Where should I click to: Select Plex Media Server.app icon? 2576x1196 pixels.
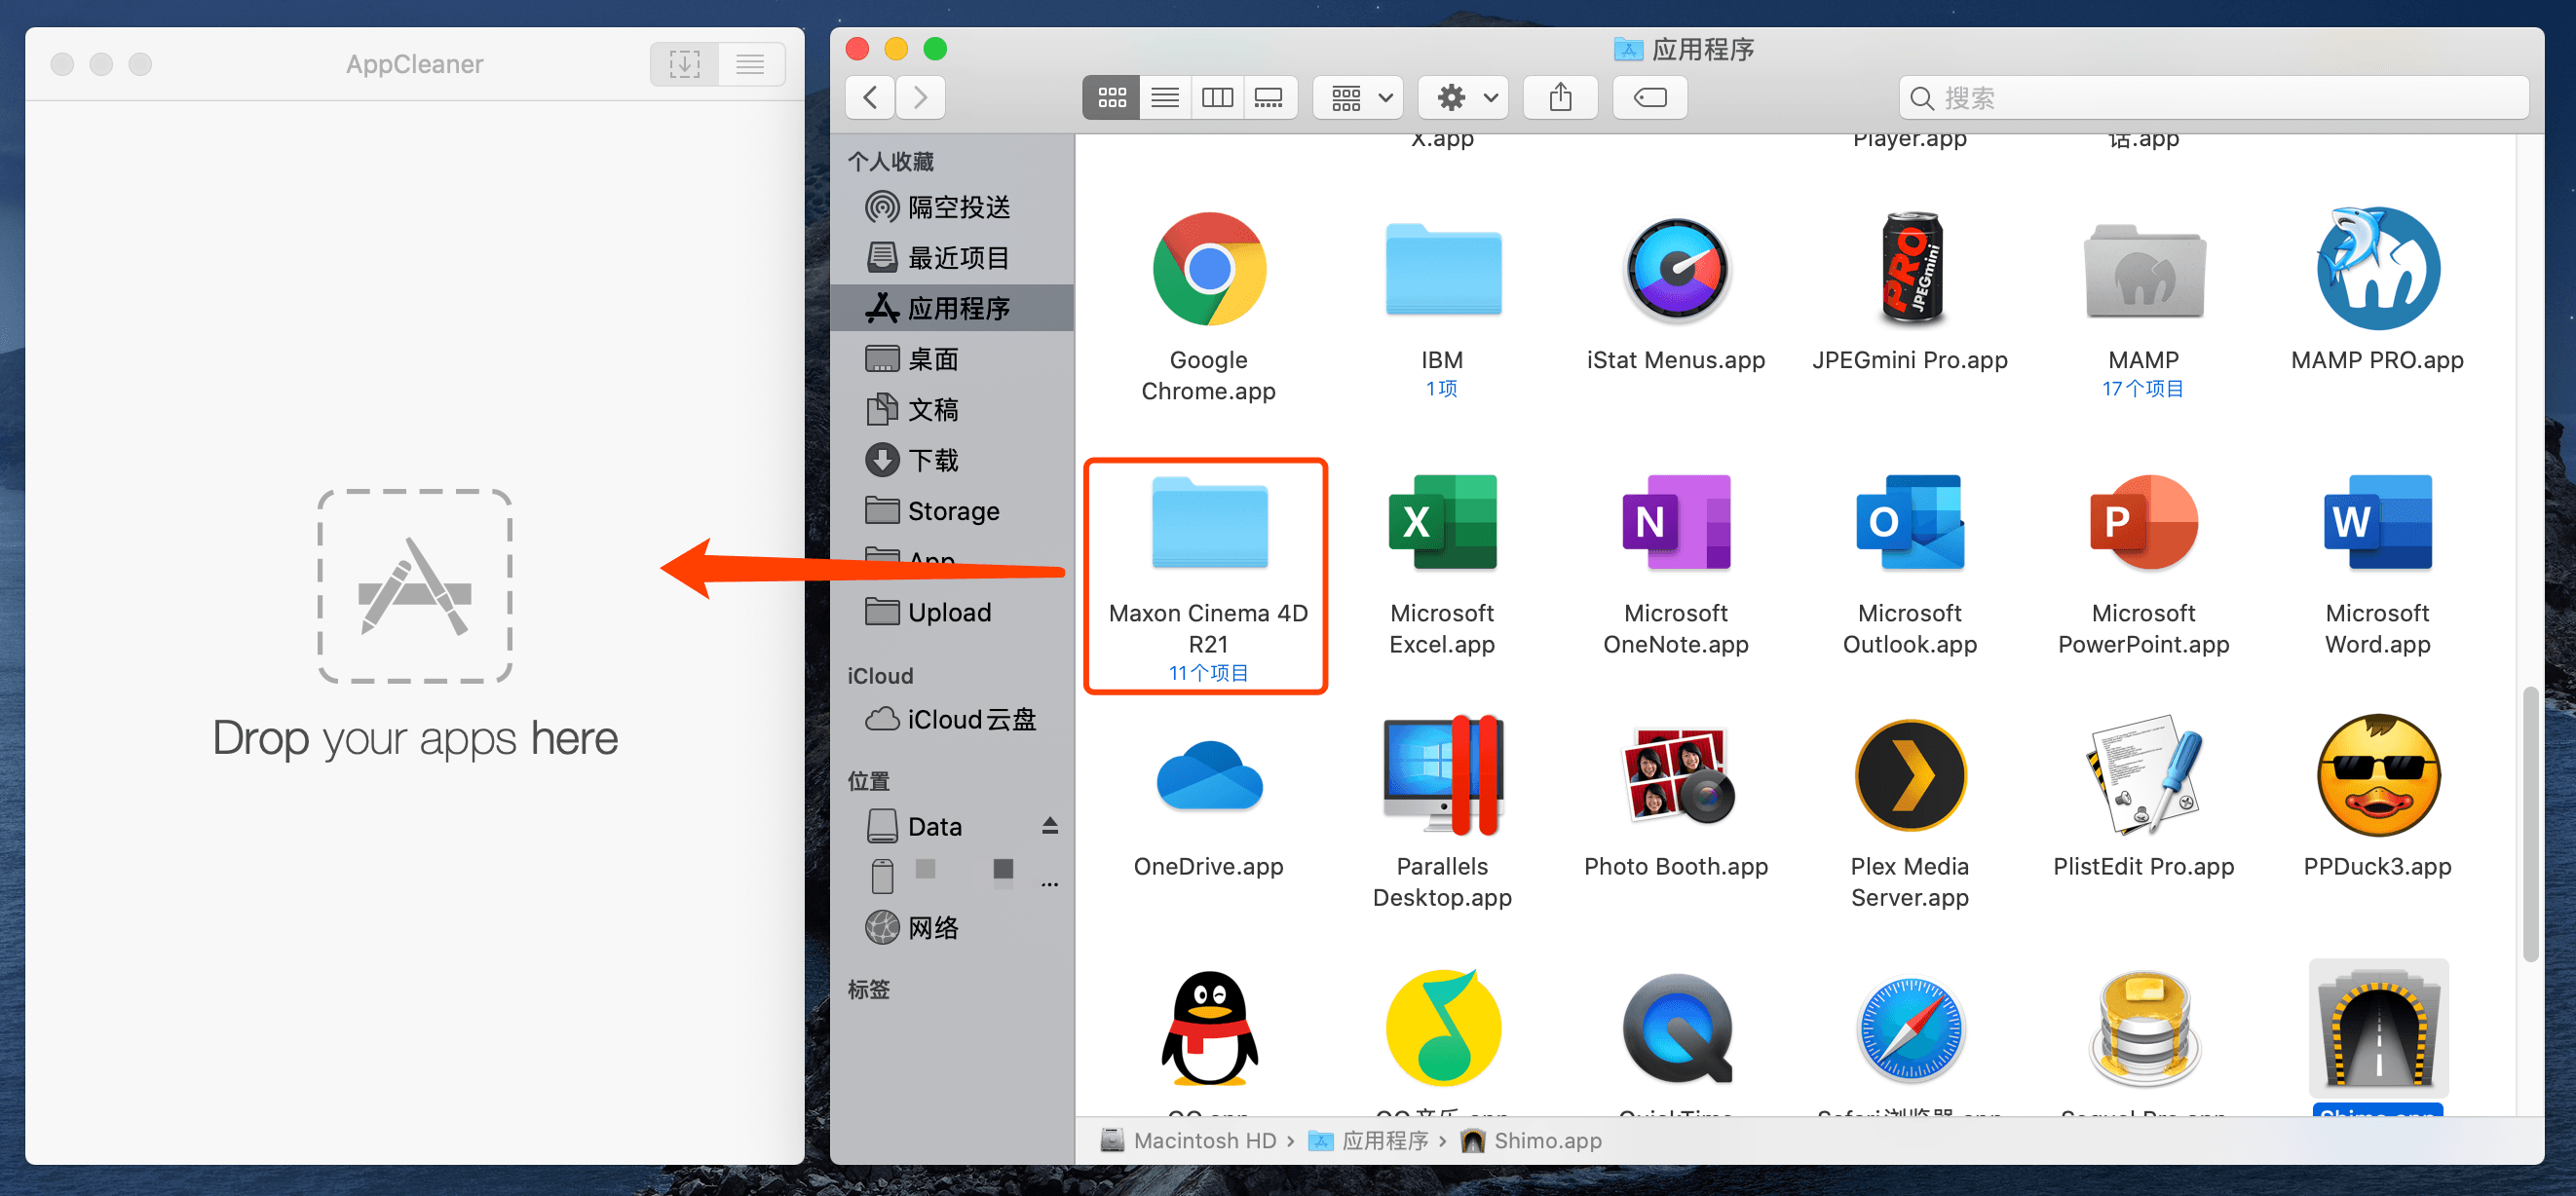(x=1910, y=775)
